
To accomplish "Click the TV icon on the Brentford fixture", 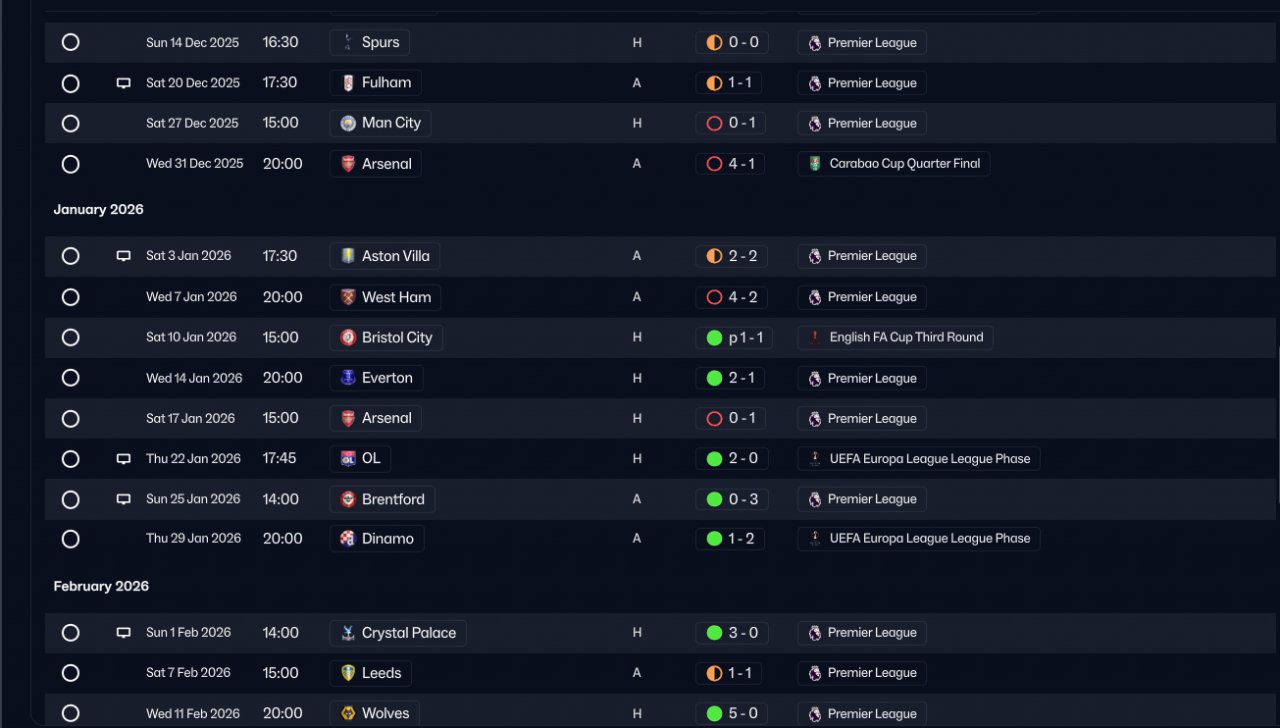I will pos(124,499).
